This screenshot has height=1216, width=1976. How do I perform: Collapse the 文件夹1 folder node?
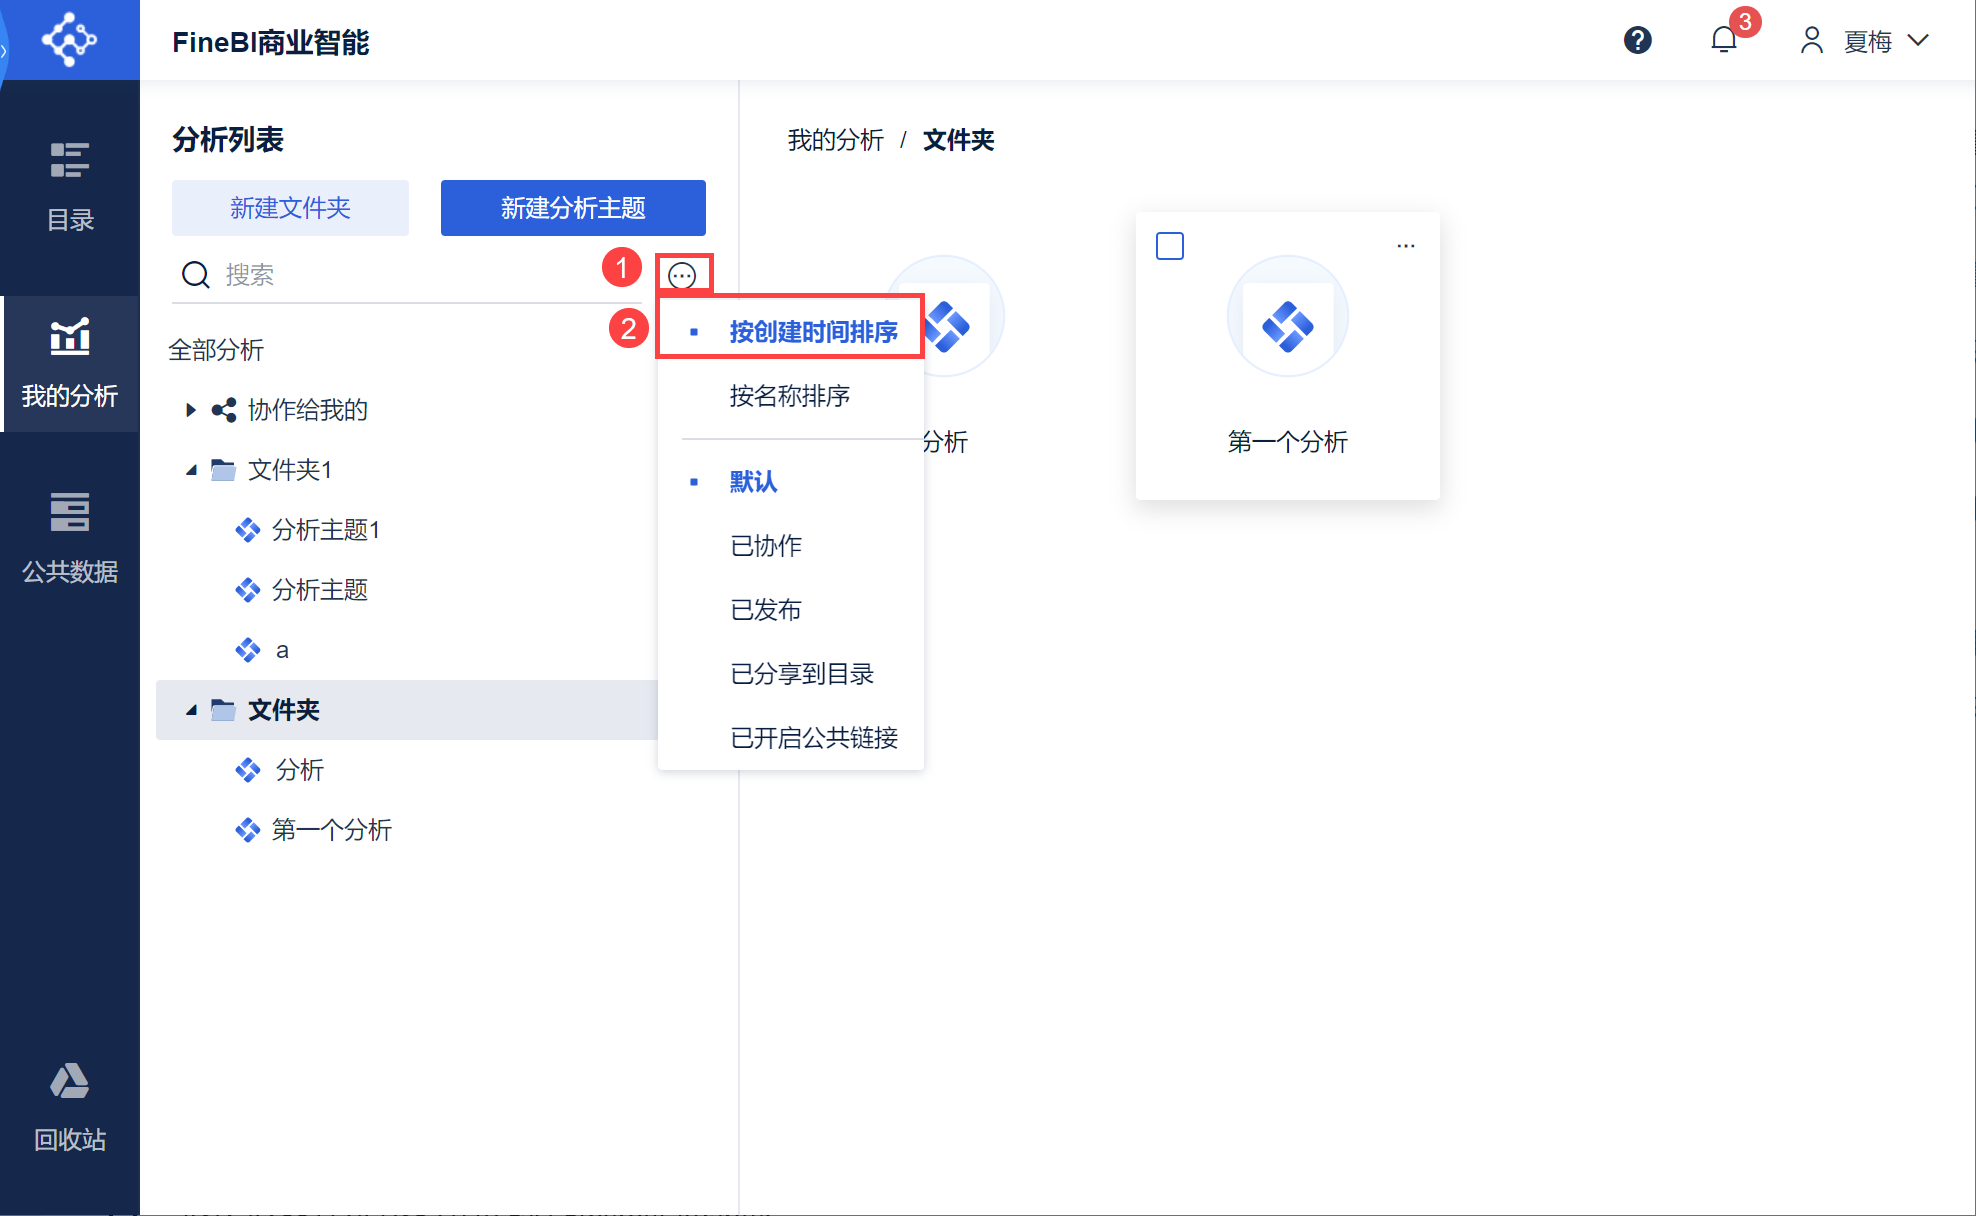(x=190, y=470)
